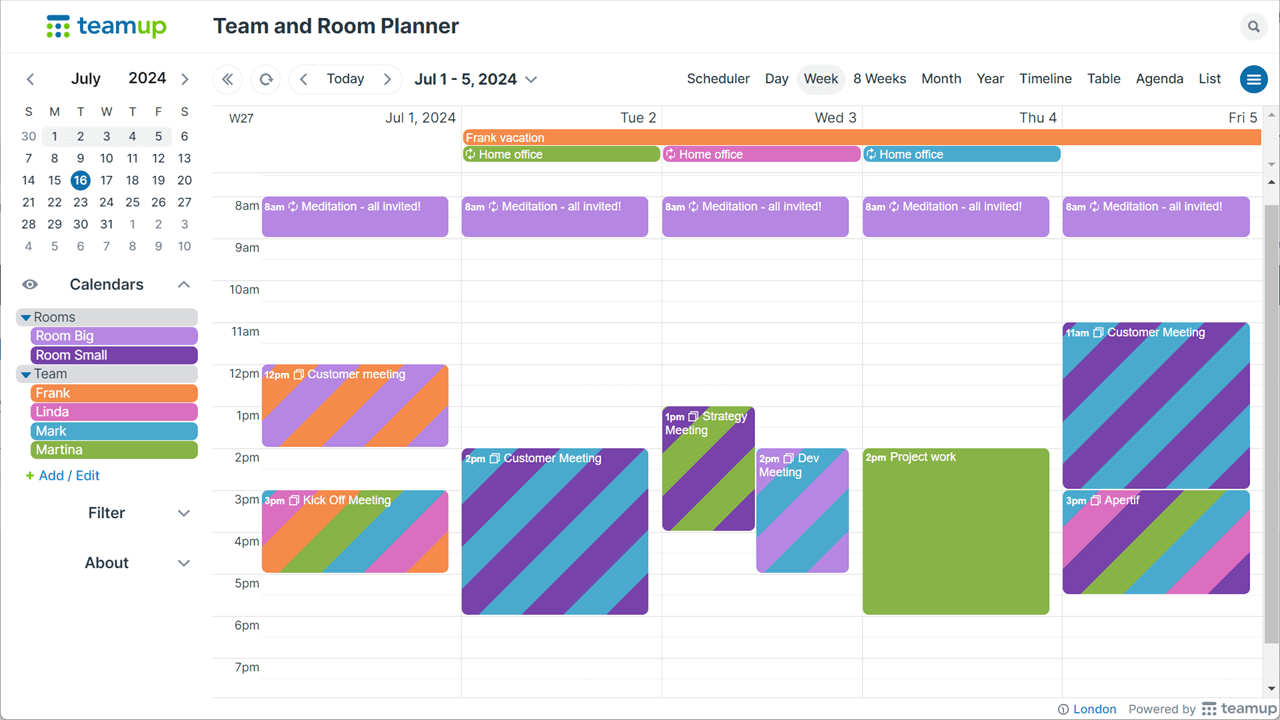Collapse the Rooms folder triangle
Image resolution: width=1280 pixels, height=720 pixels.
coord(26,317)
